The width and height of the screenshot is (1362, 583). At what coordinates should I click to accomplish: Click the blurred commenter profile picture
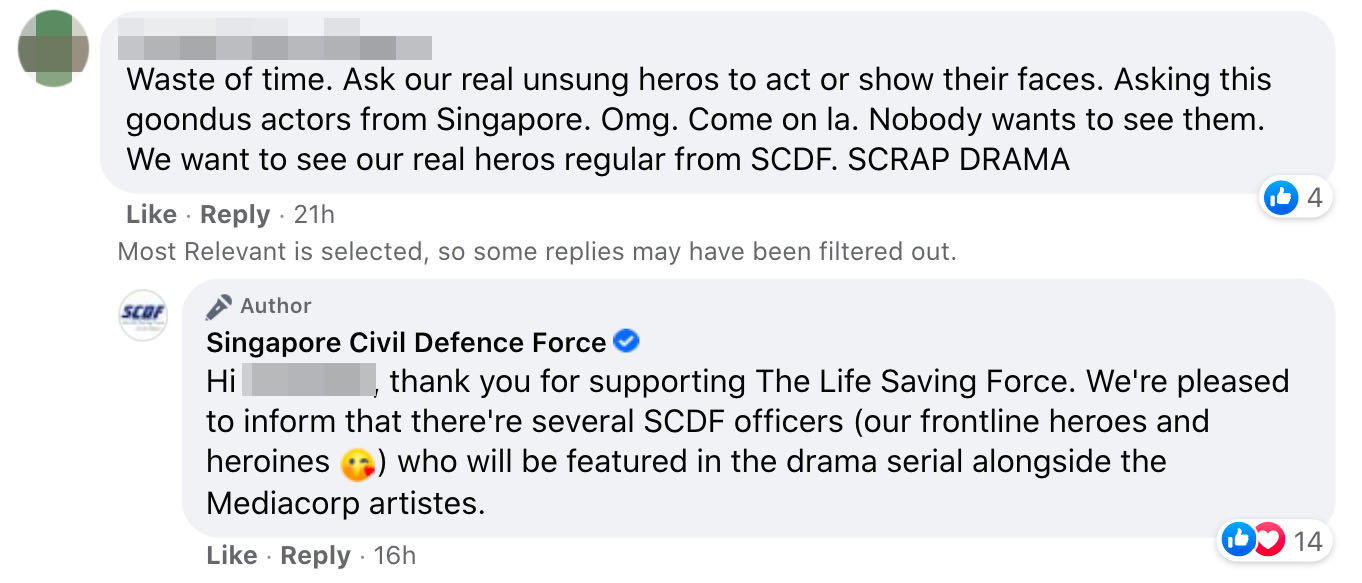(x=53, y=48)
